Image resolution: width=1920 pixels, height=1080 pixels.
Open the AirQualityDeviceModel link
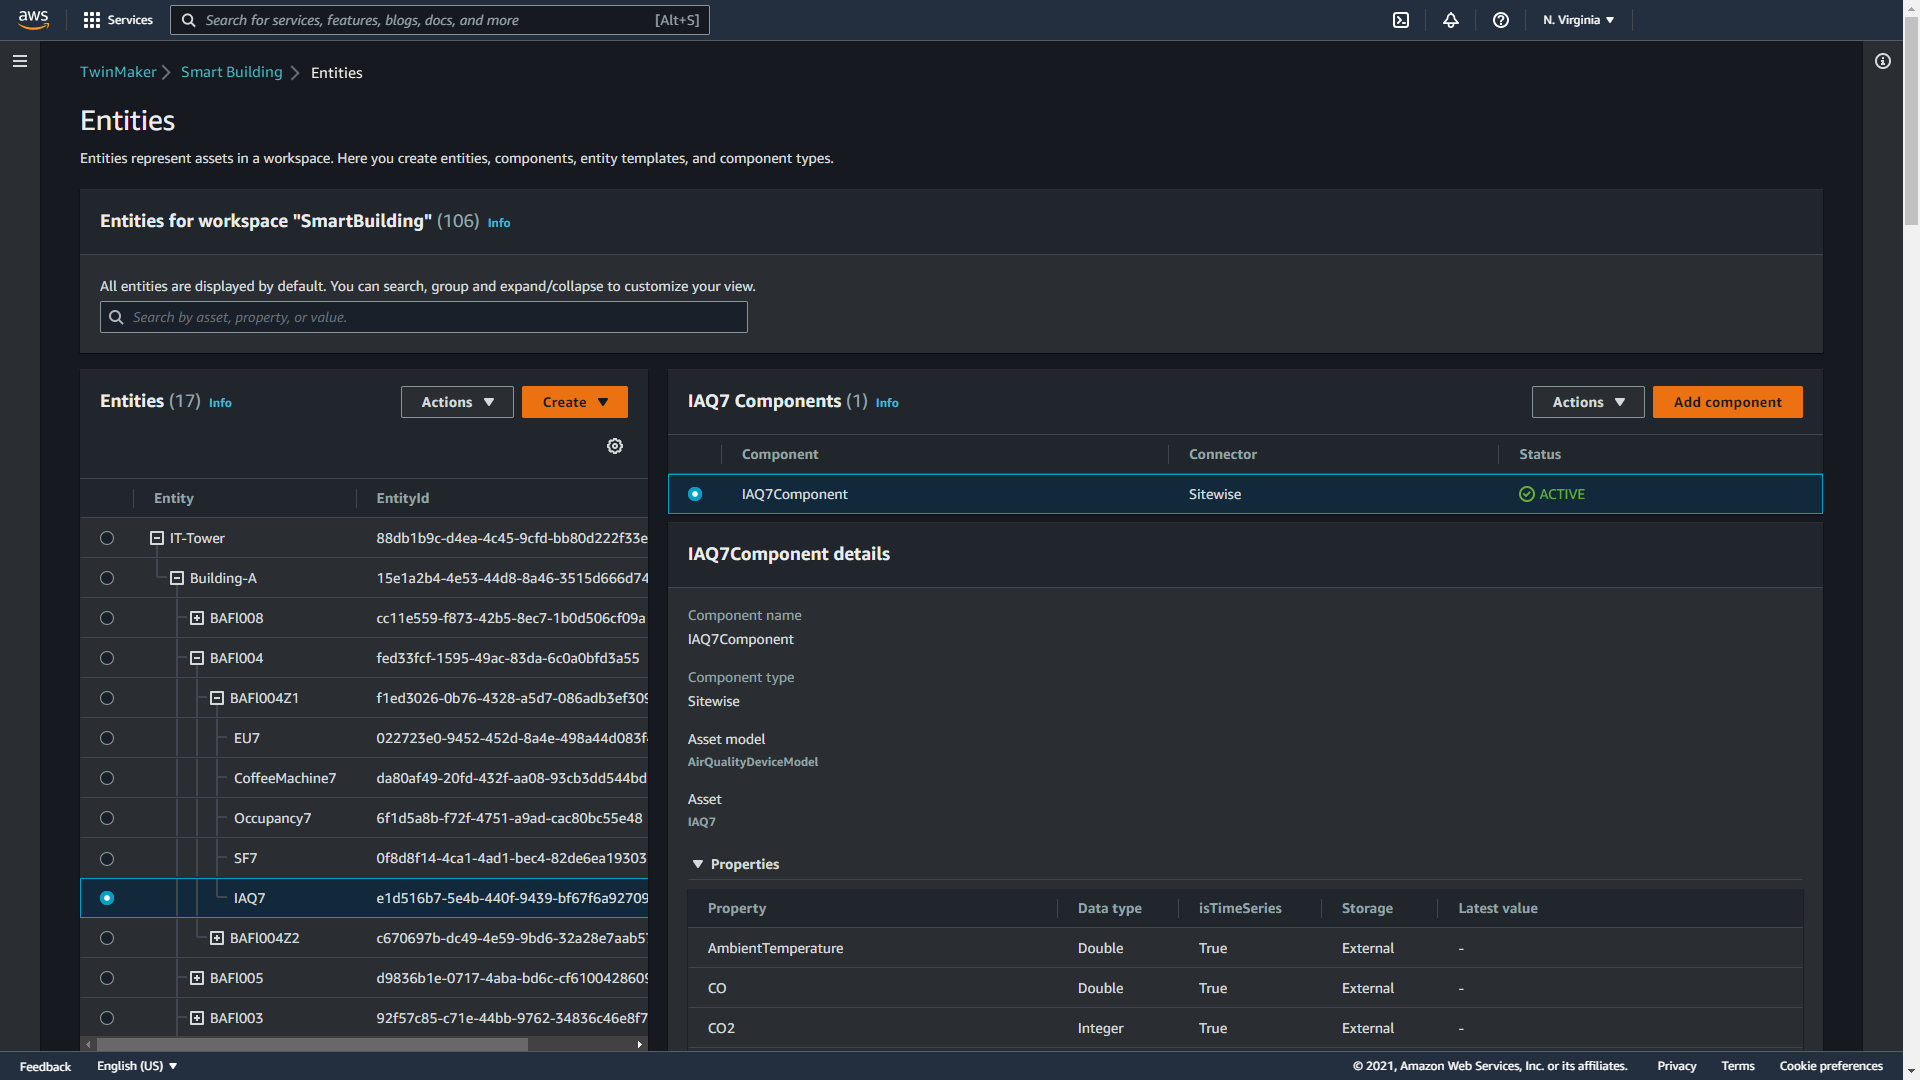tap(752, 761)
